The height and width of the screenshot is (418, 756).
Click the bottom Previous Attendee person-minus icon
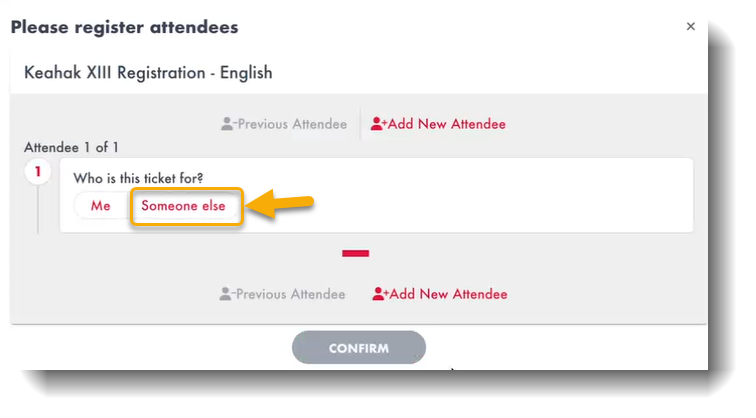[227, 294]
